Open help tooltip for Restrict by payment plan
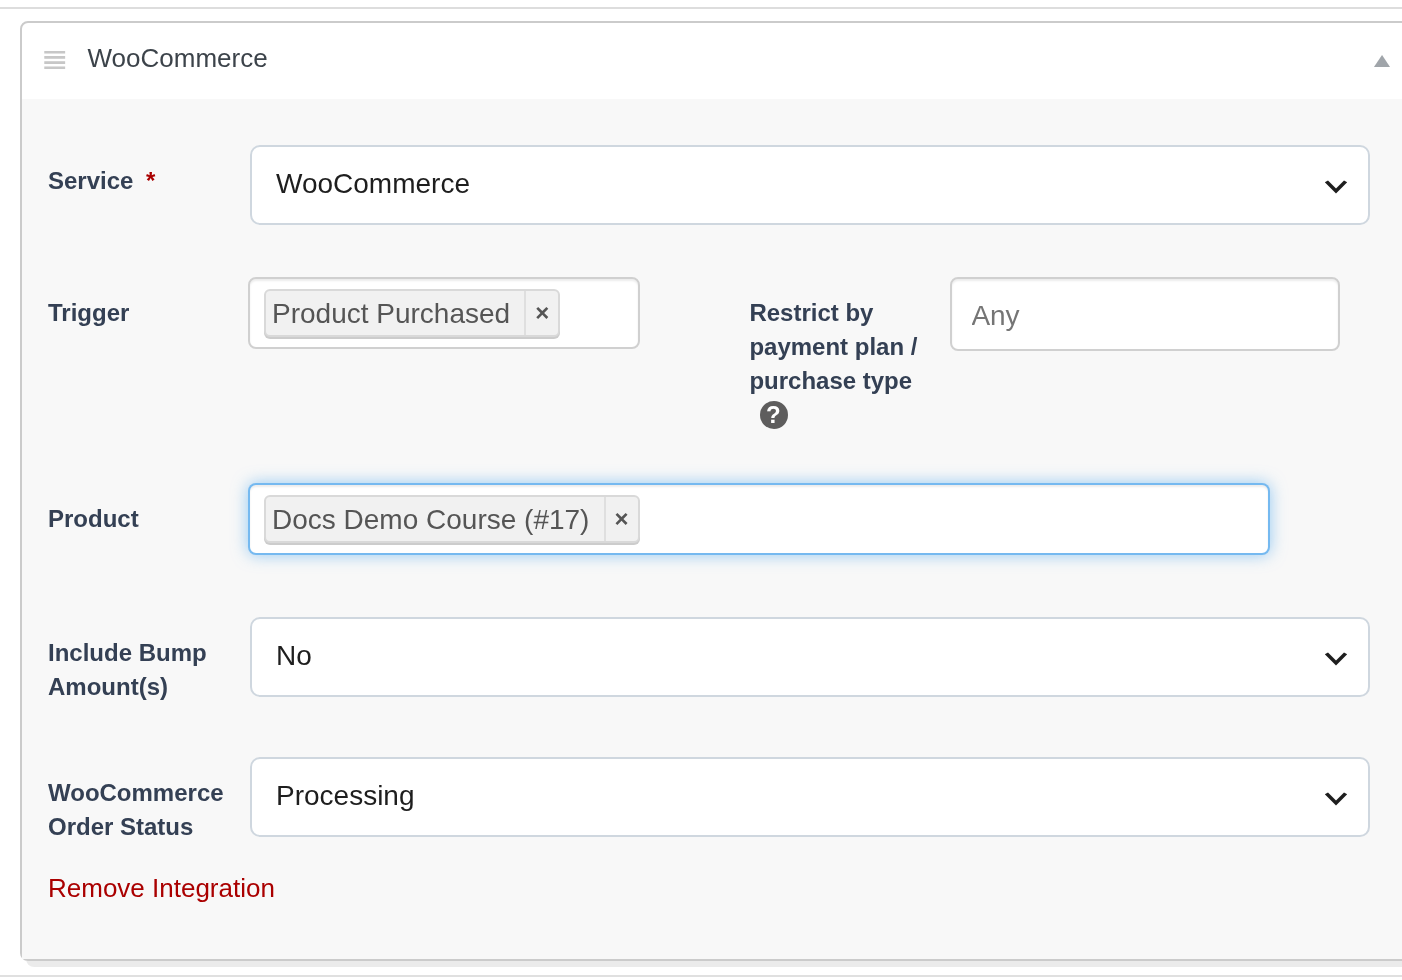 coord(774,415)
